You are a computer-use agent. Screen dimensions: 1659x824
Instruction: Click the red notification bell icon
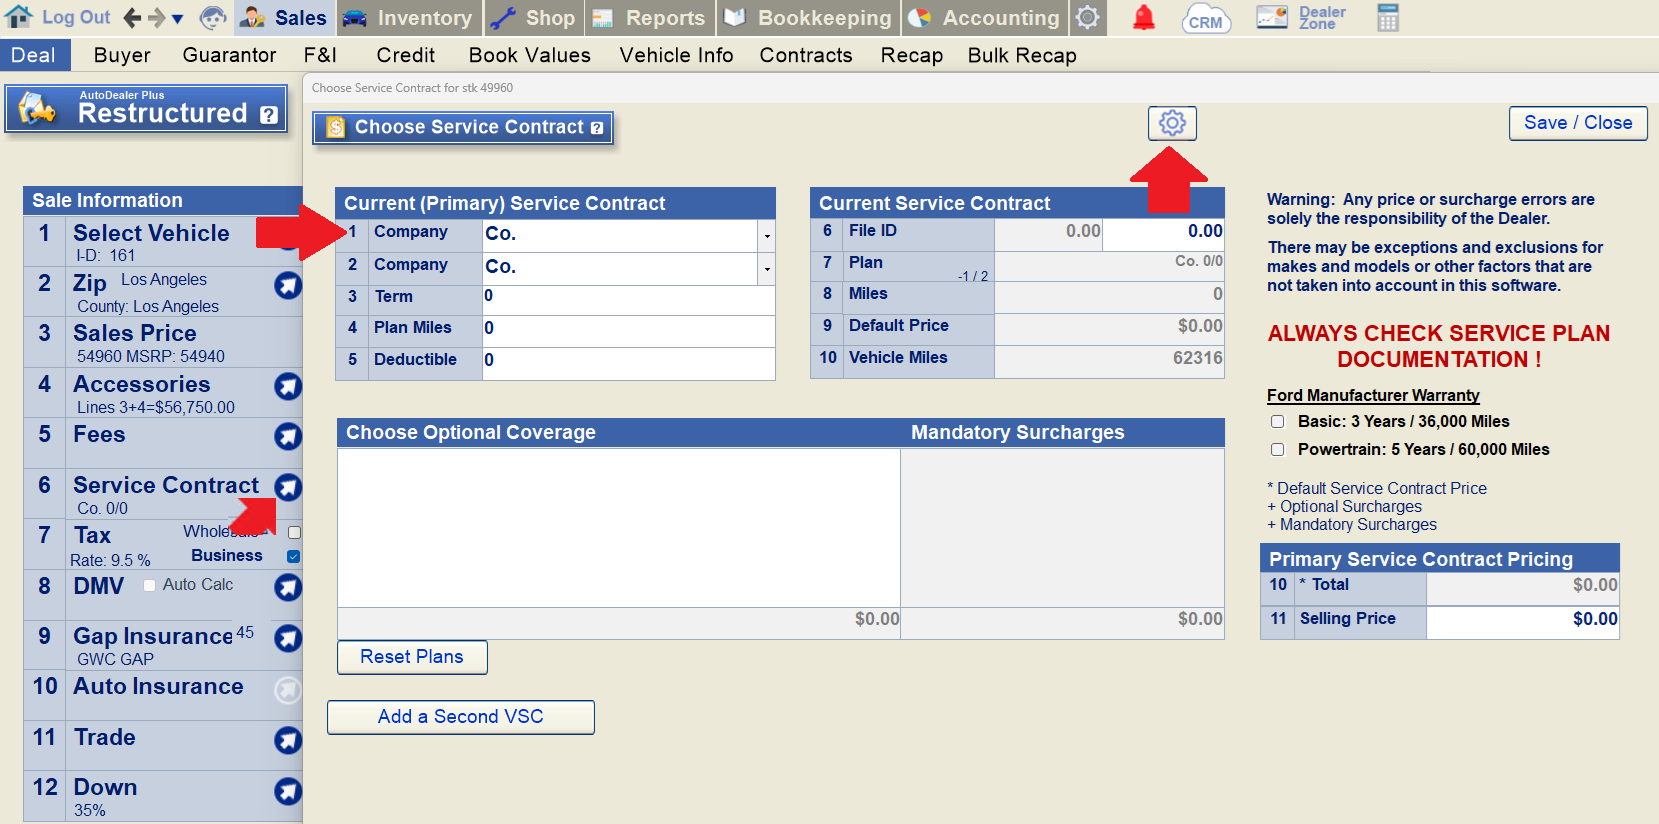click(1143, 18)
